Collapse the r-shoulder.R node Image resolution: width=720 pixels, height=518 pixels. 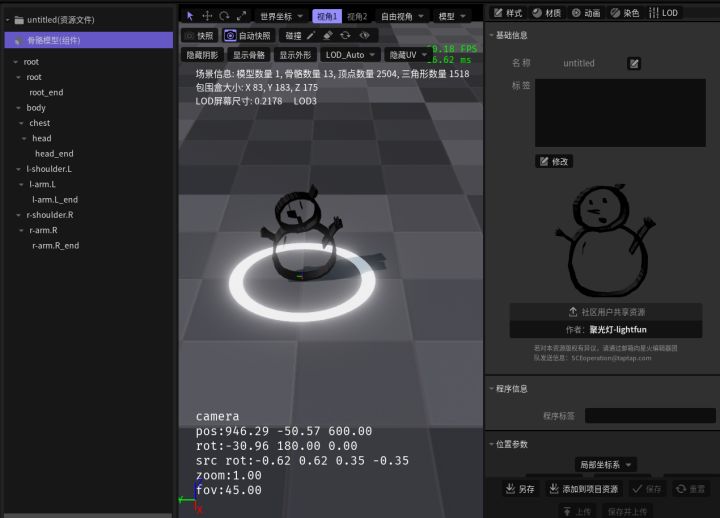click(18, 215)
